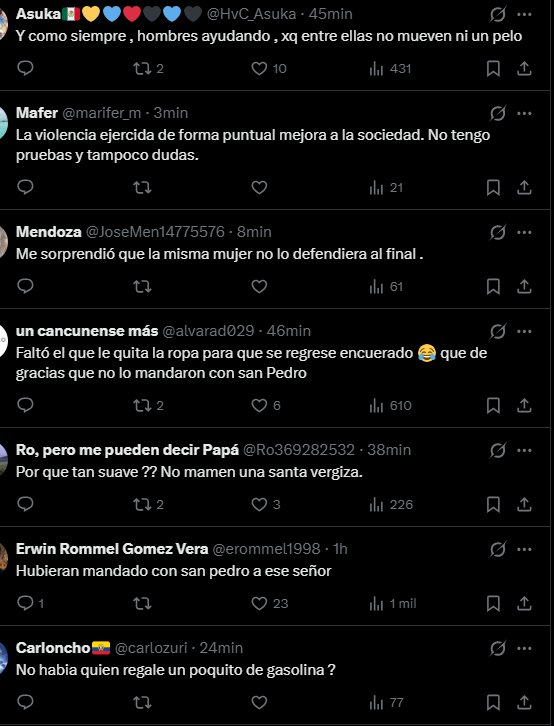Retweet Asuka's tweet about hombres ayudando
This screenshot has width=554, height=726.
pyautogui.click(x=148, y=69)
